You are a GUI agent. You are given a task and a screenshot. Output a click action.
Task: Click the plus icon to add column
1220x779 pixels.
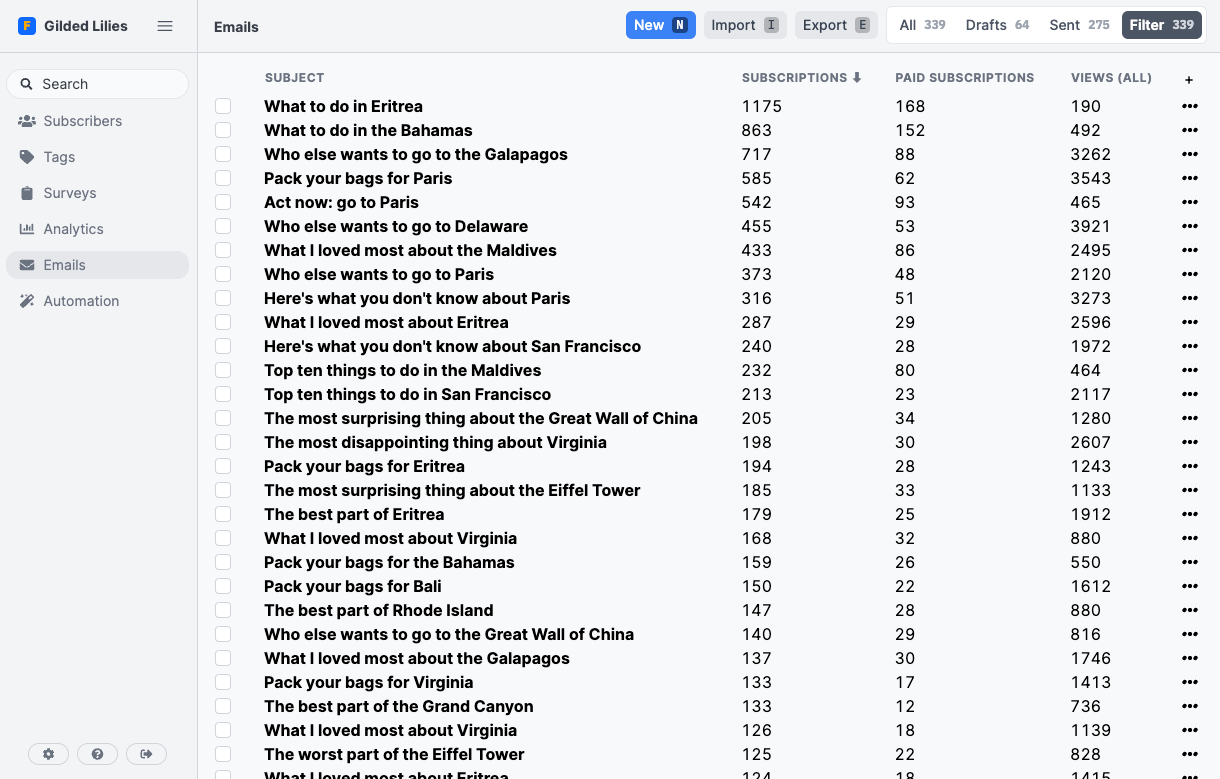tap(1189, 79)
